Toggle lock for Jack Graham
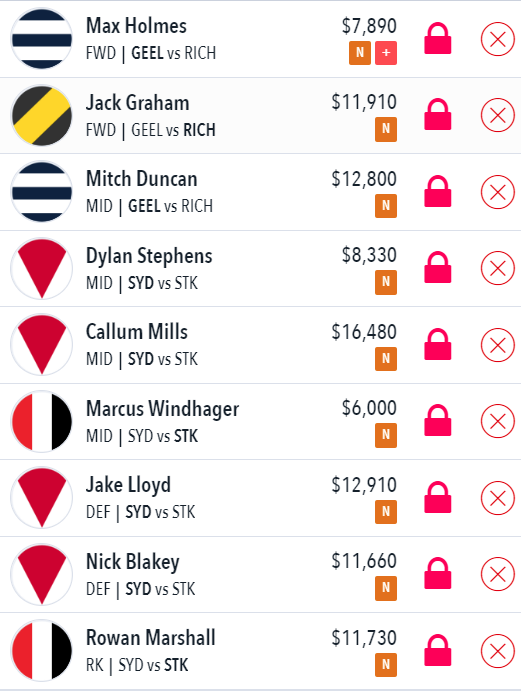The image size is (521, 691). tap(437, 115)
